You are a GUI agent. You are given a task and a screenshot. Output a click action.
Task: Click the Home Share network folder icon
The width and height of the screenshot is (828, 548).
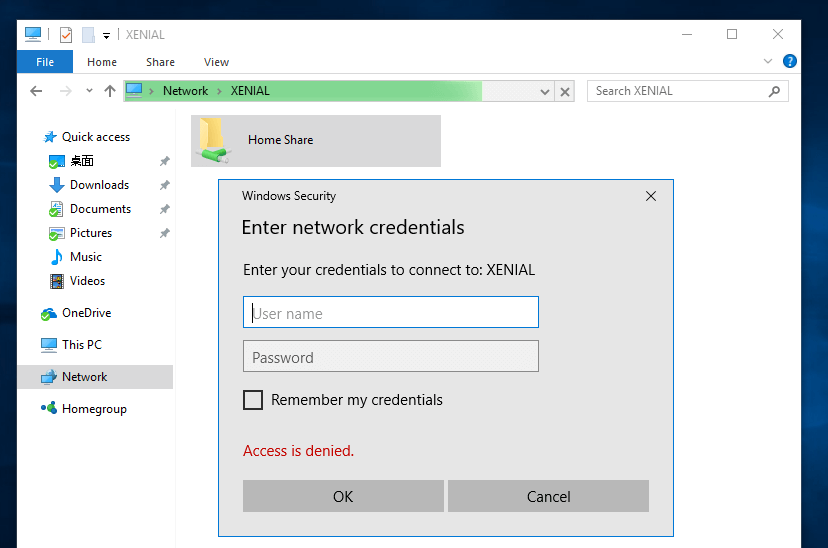212,140
